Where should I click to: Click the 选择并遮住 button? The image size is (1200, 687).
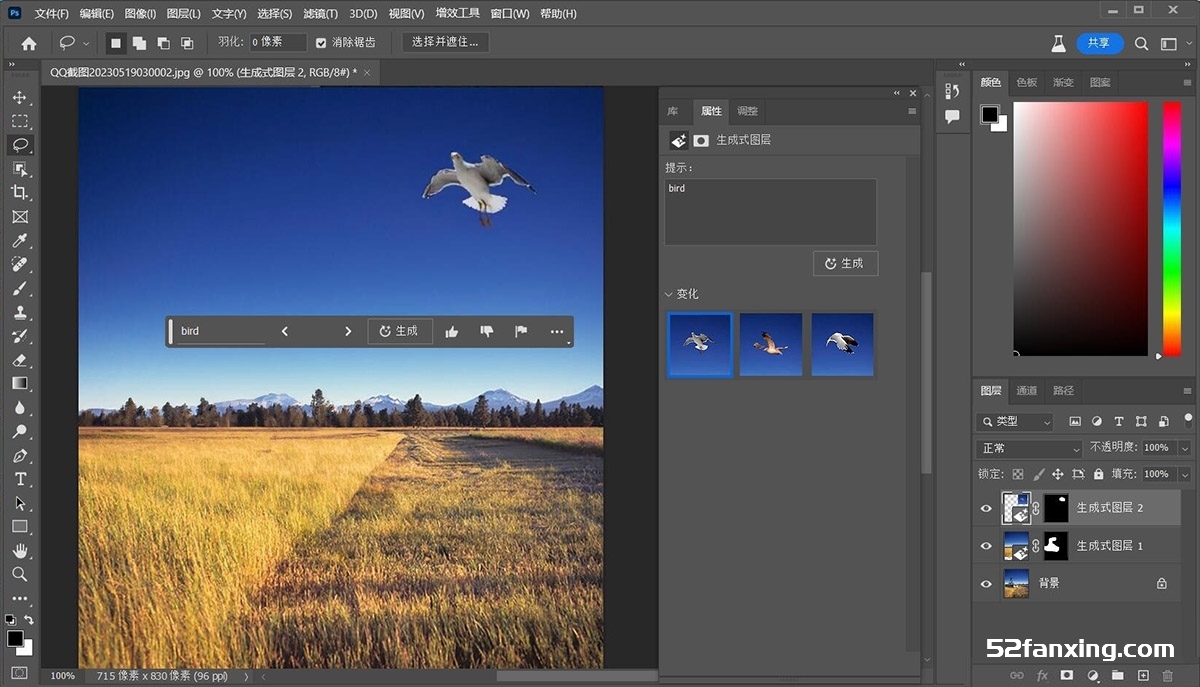(x=446, y=42)
